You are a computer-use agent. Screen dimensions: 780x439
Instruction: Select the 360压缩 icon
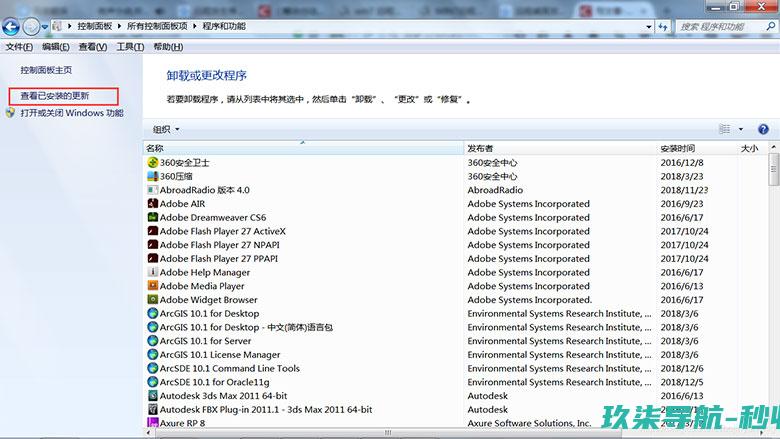pos(153,176)
